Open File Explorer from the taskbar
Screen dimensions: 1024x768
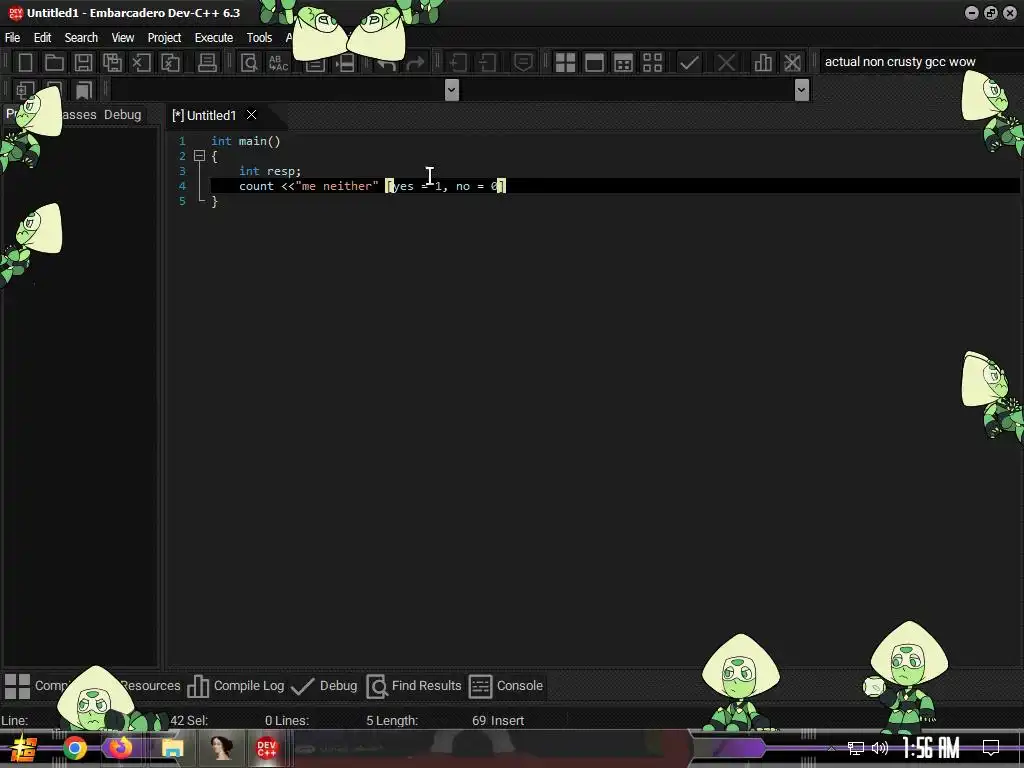click(x=172, y=748)
